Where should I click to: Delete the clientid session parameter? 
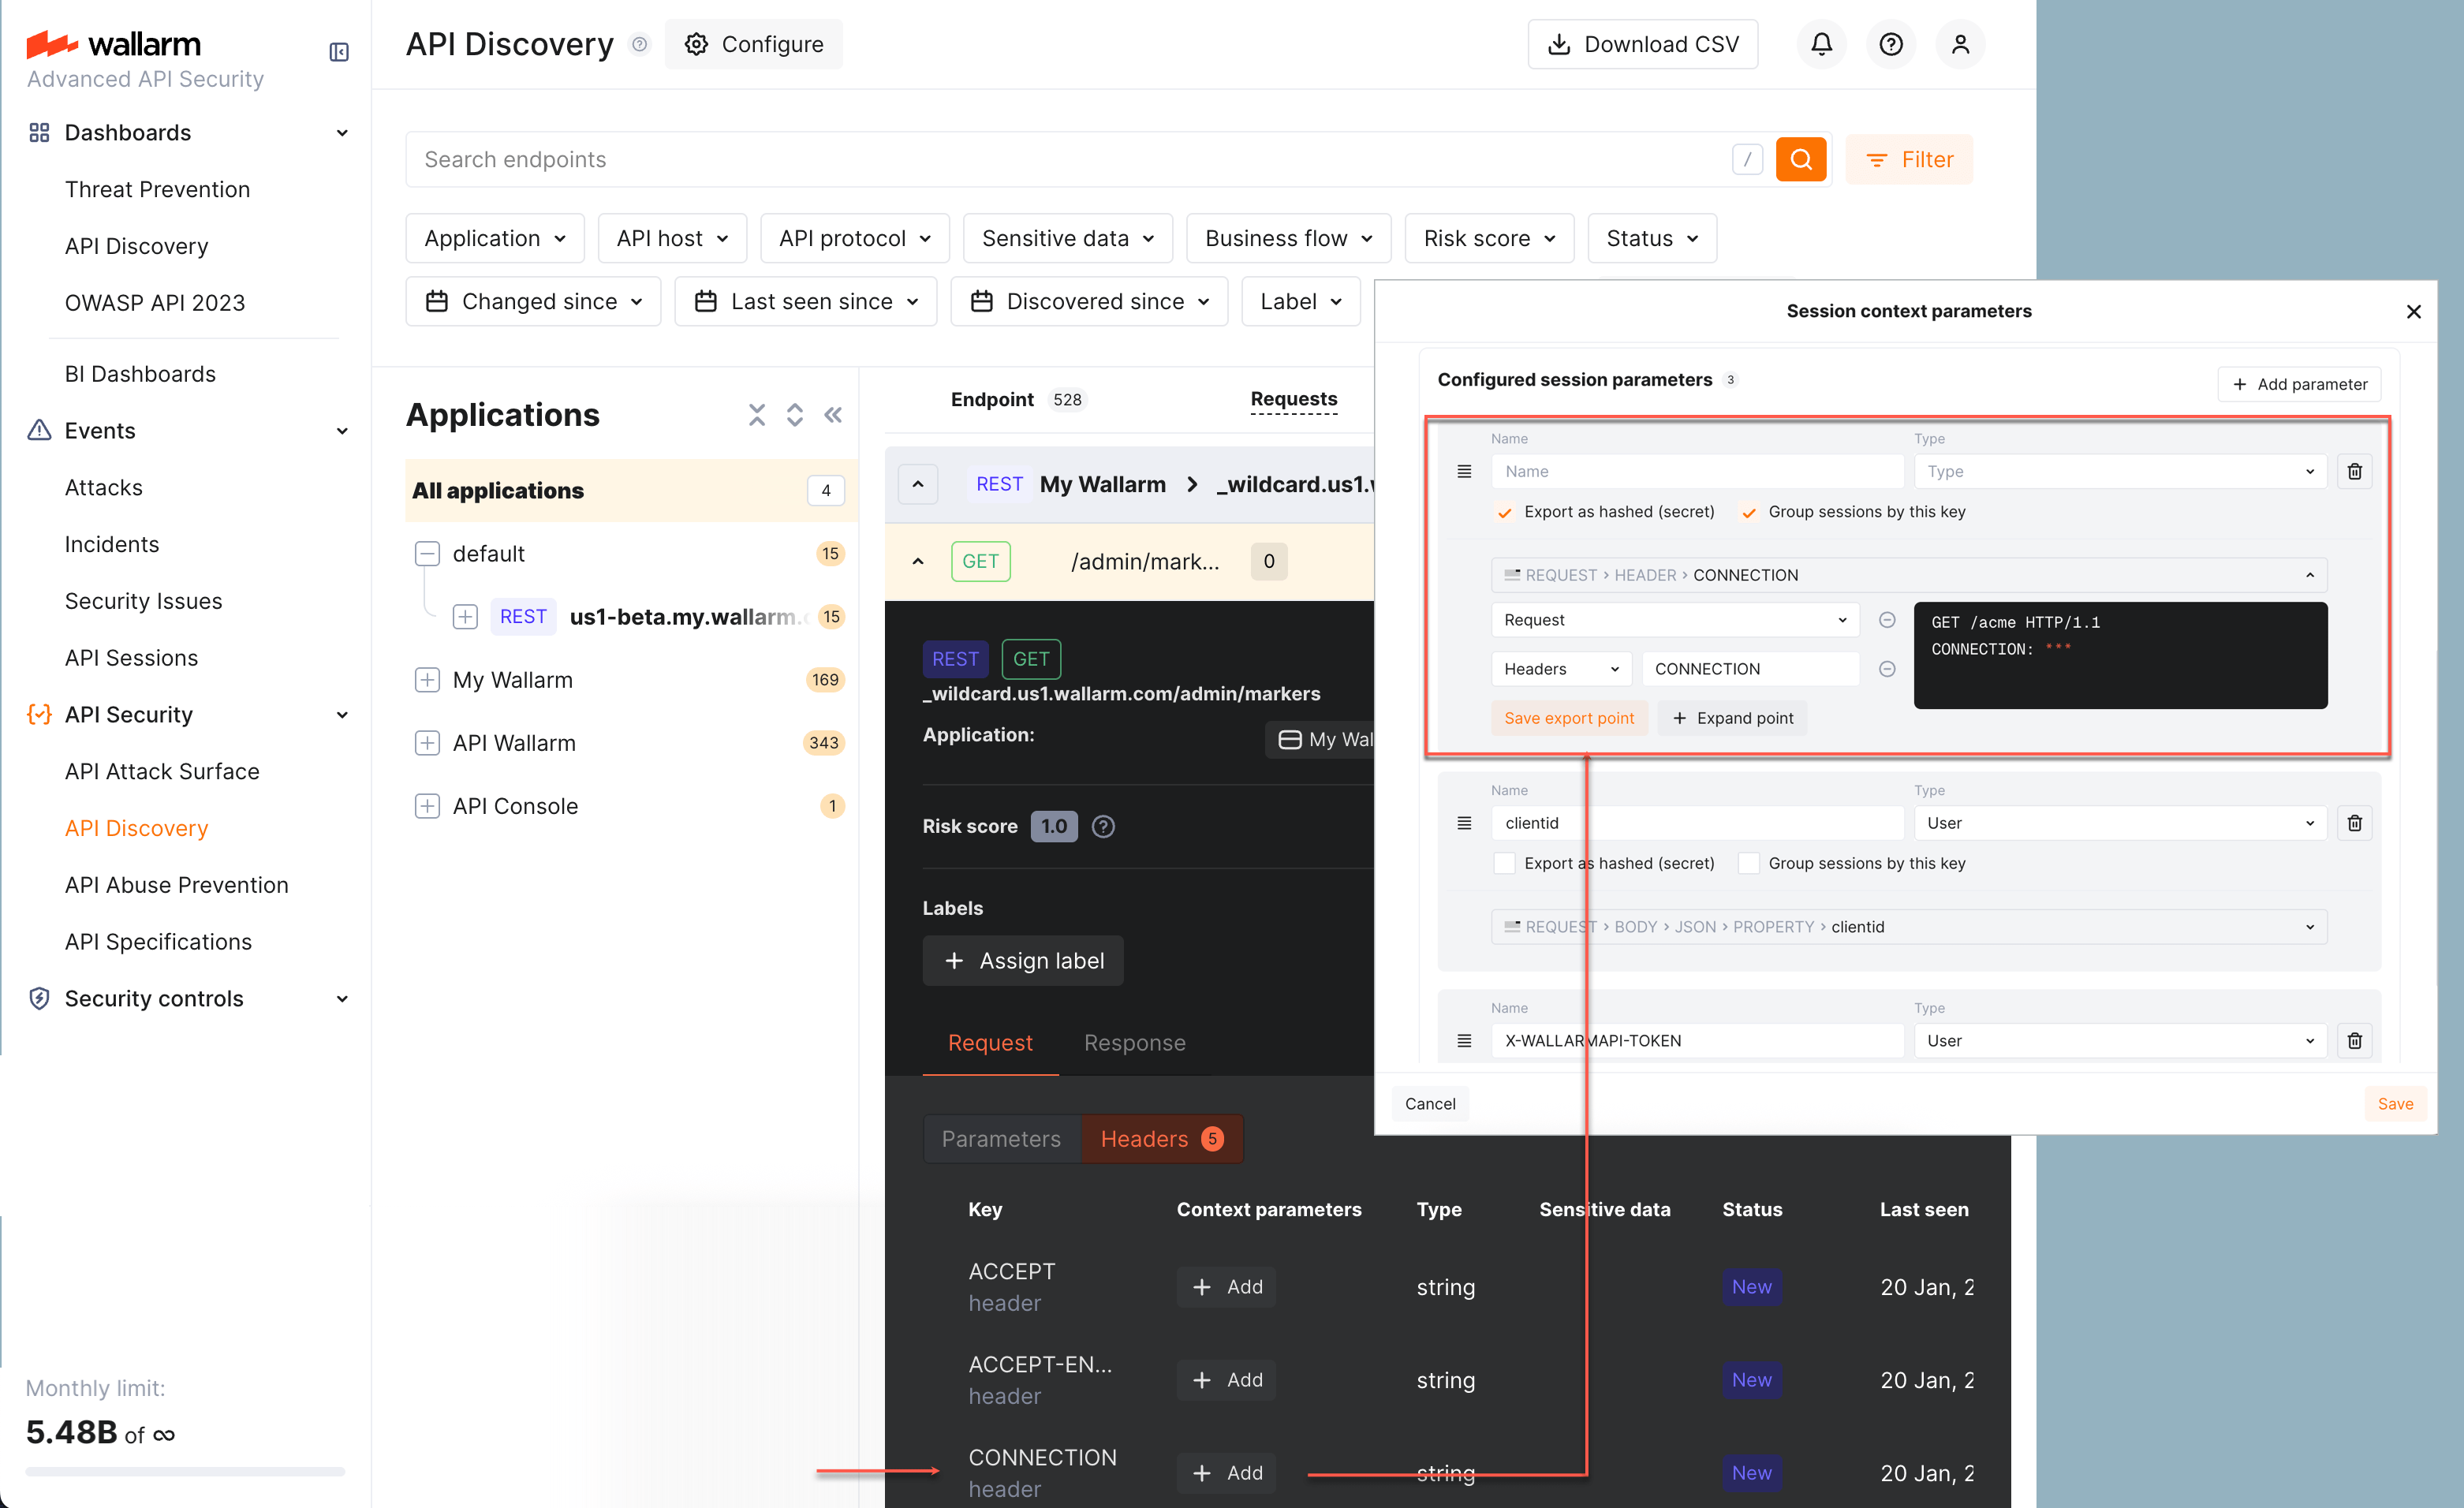(x=2355, y=822)
